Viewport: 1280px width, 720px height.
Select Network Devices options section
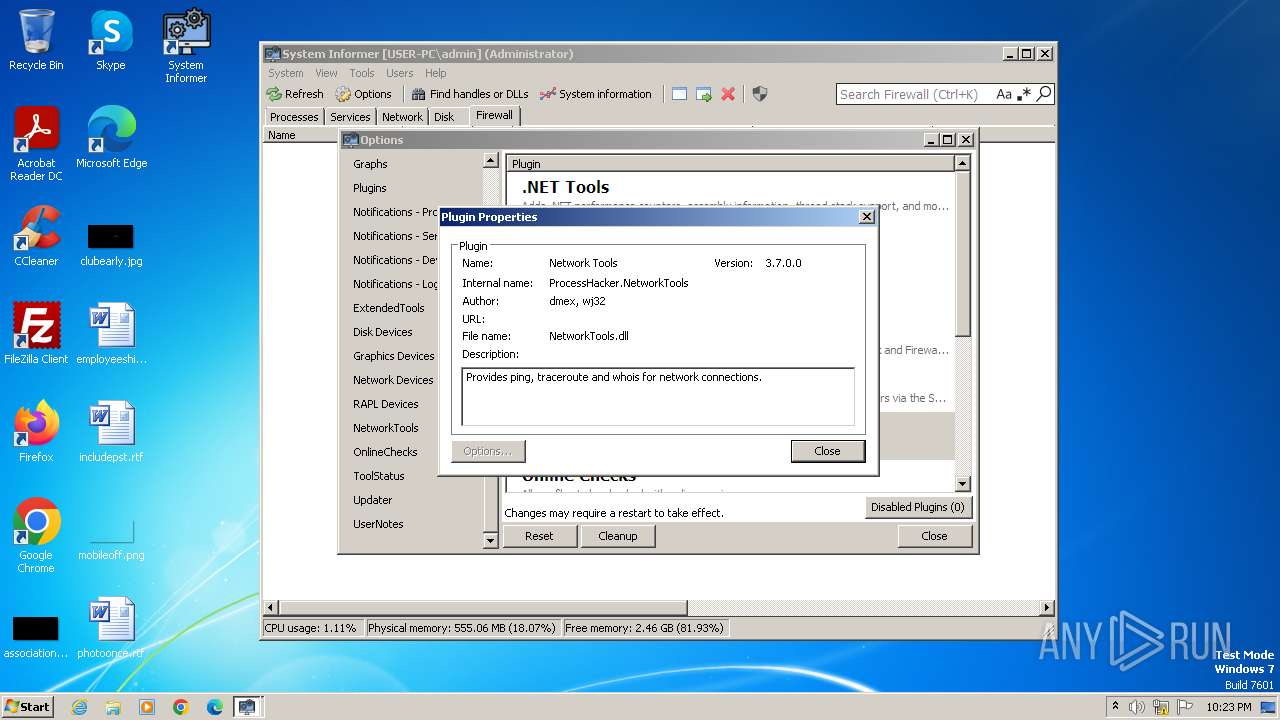tap(393, 380)
